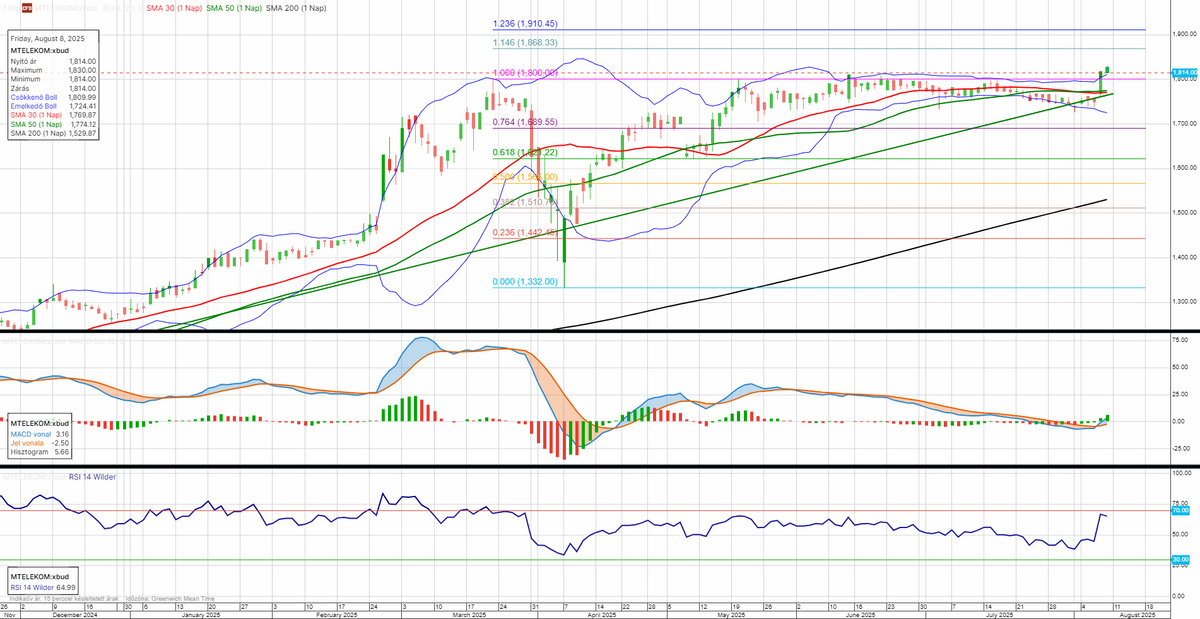Click the 70.00 RSI overbought level tag

[1180, 510]
